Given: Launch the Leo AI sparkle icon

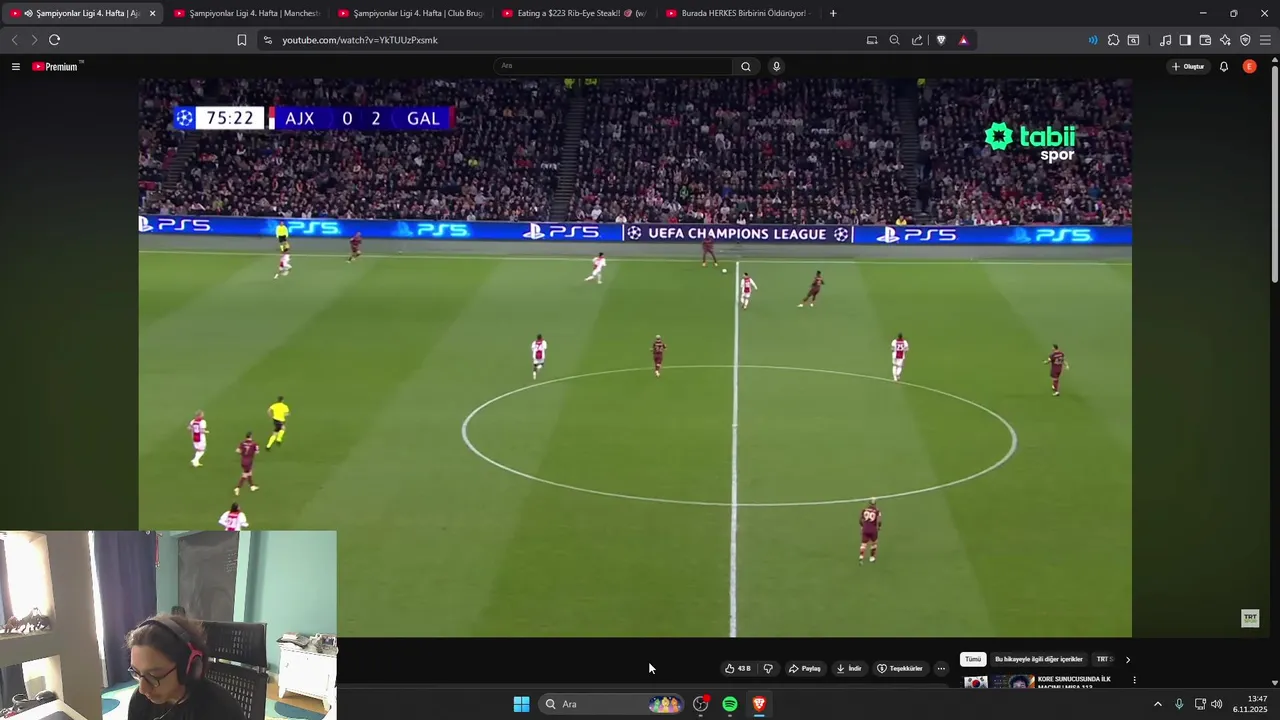Looking at the screenshot, I should click(1225, 40).
